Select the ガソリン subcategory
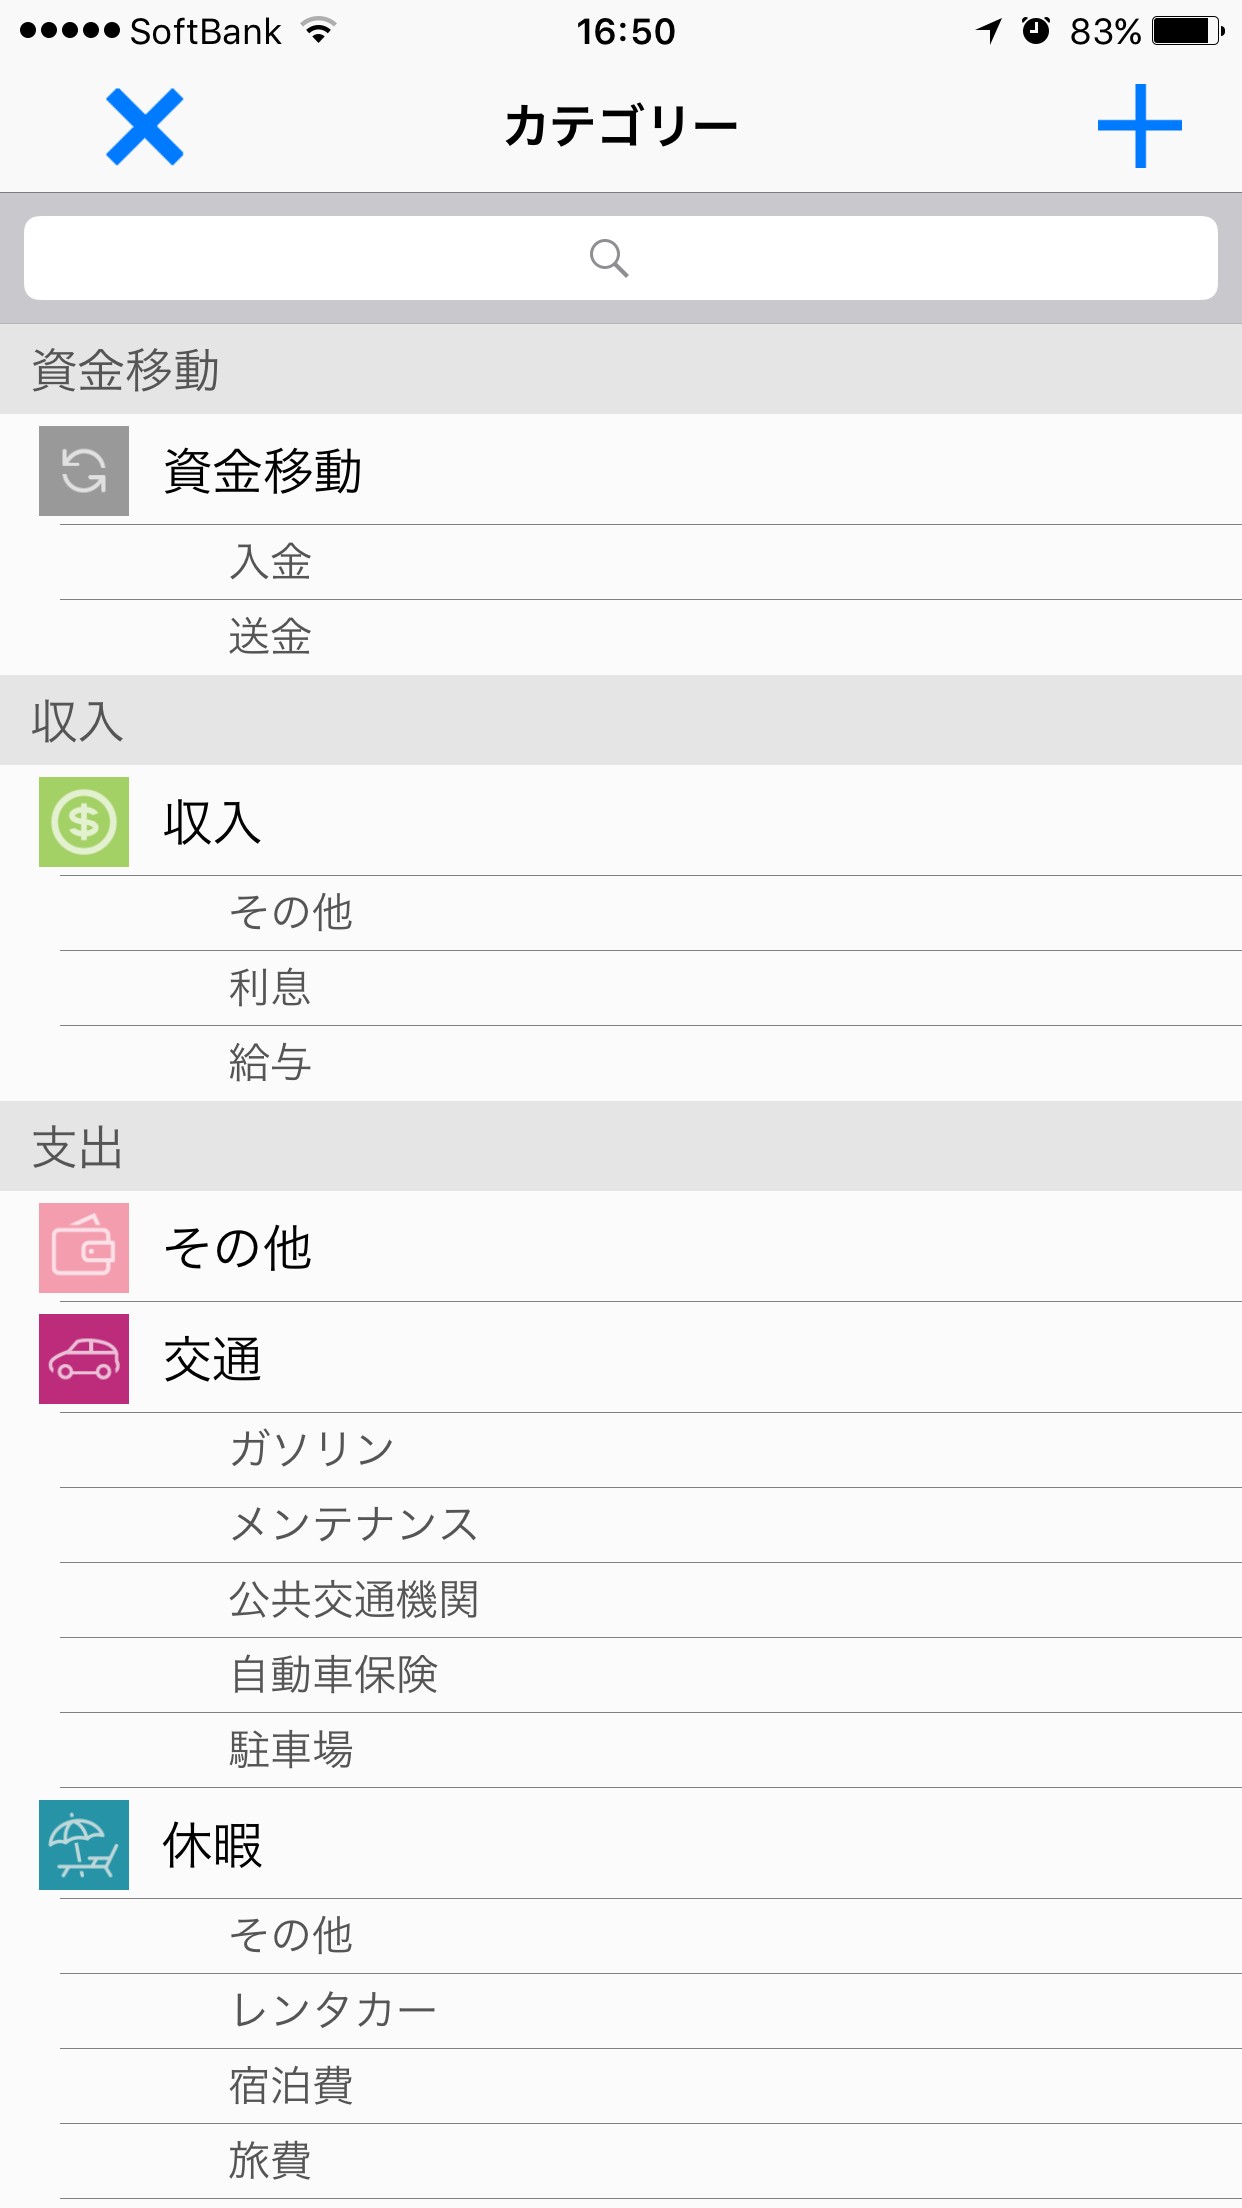Image resolution: width=1242 pixels, height=2208 pixels. click(x=312, y=1449)
